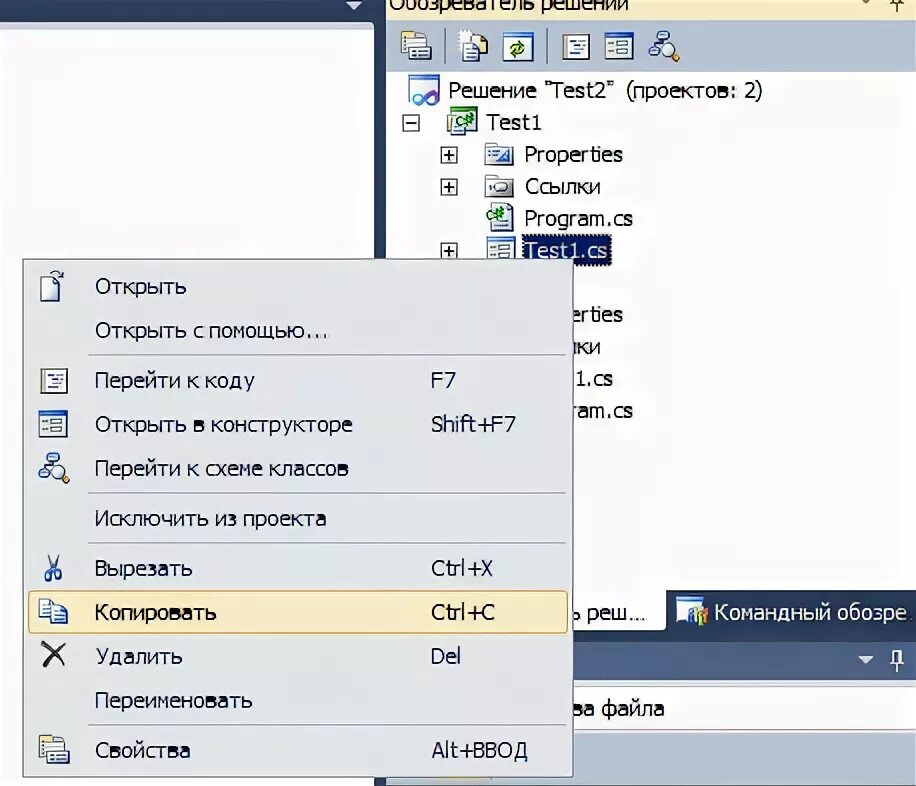Click the Del shortcut text

click(446, 656)
